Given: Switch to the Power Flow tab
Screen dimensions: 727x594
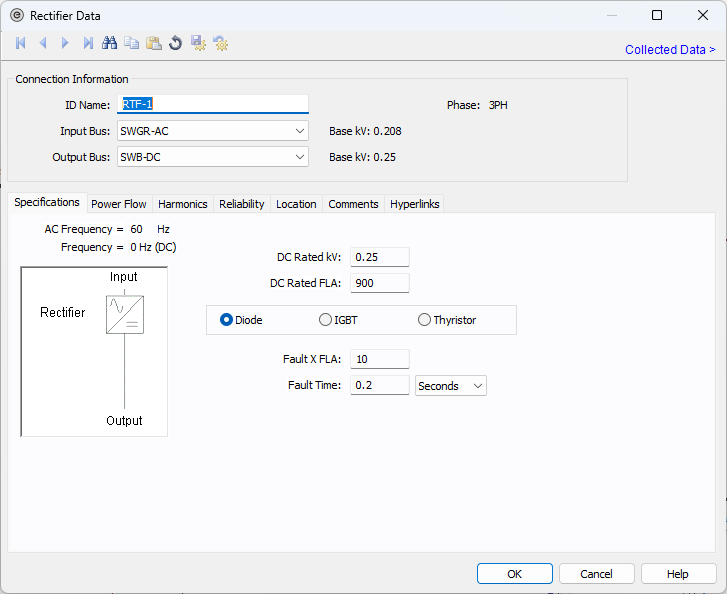Looking at the screenshot, I should (x=119, y=204).
